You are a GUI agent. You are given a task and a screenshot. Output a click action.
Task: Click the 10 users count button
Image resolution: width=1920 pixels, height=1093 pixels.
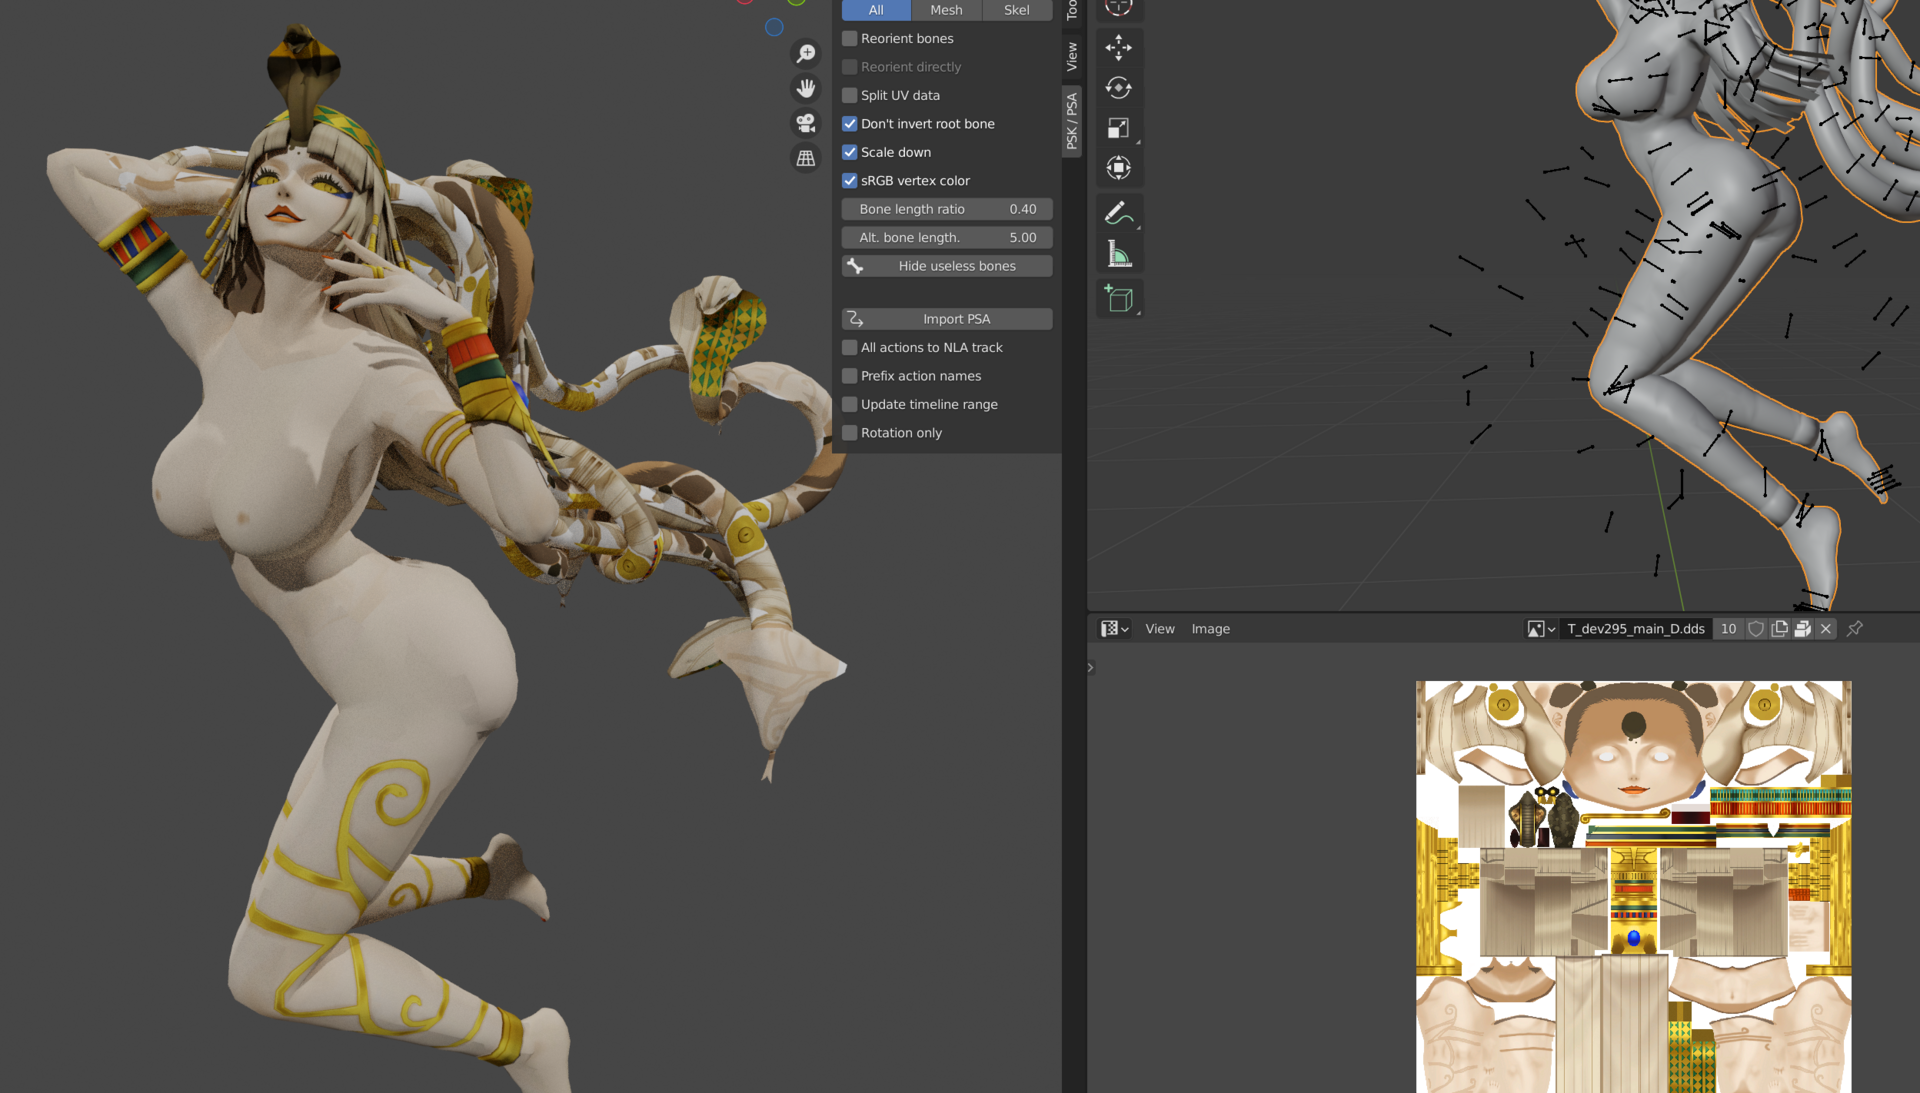click(x=1728, y=629)
